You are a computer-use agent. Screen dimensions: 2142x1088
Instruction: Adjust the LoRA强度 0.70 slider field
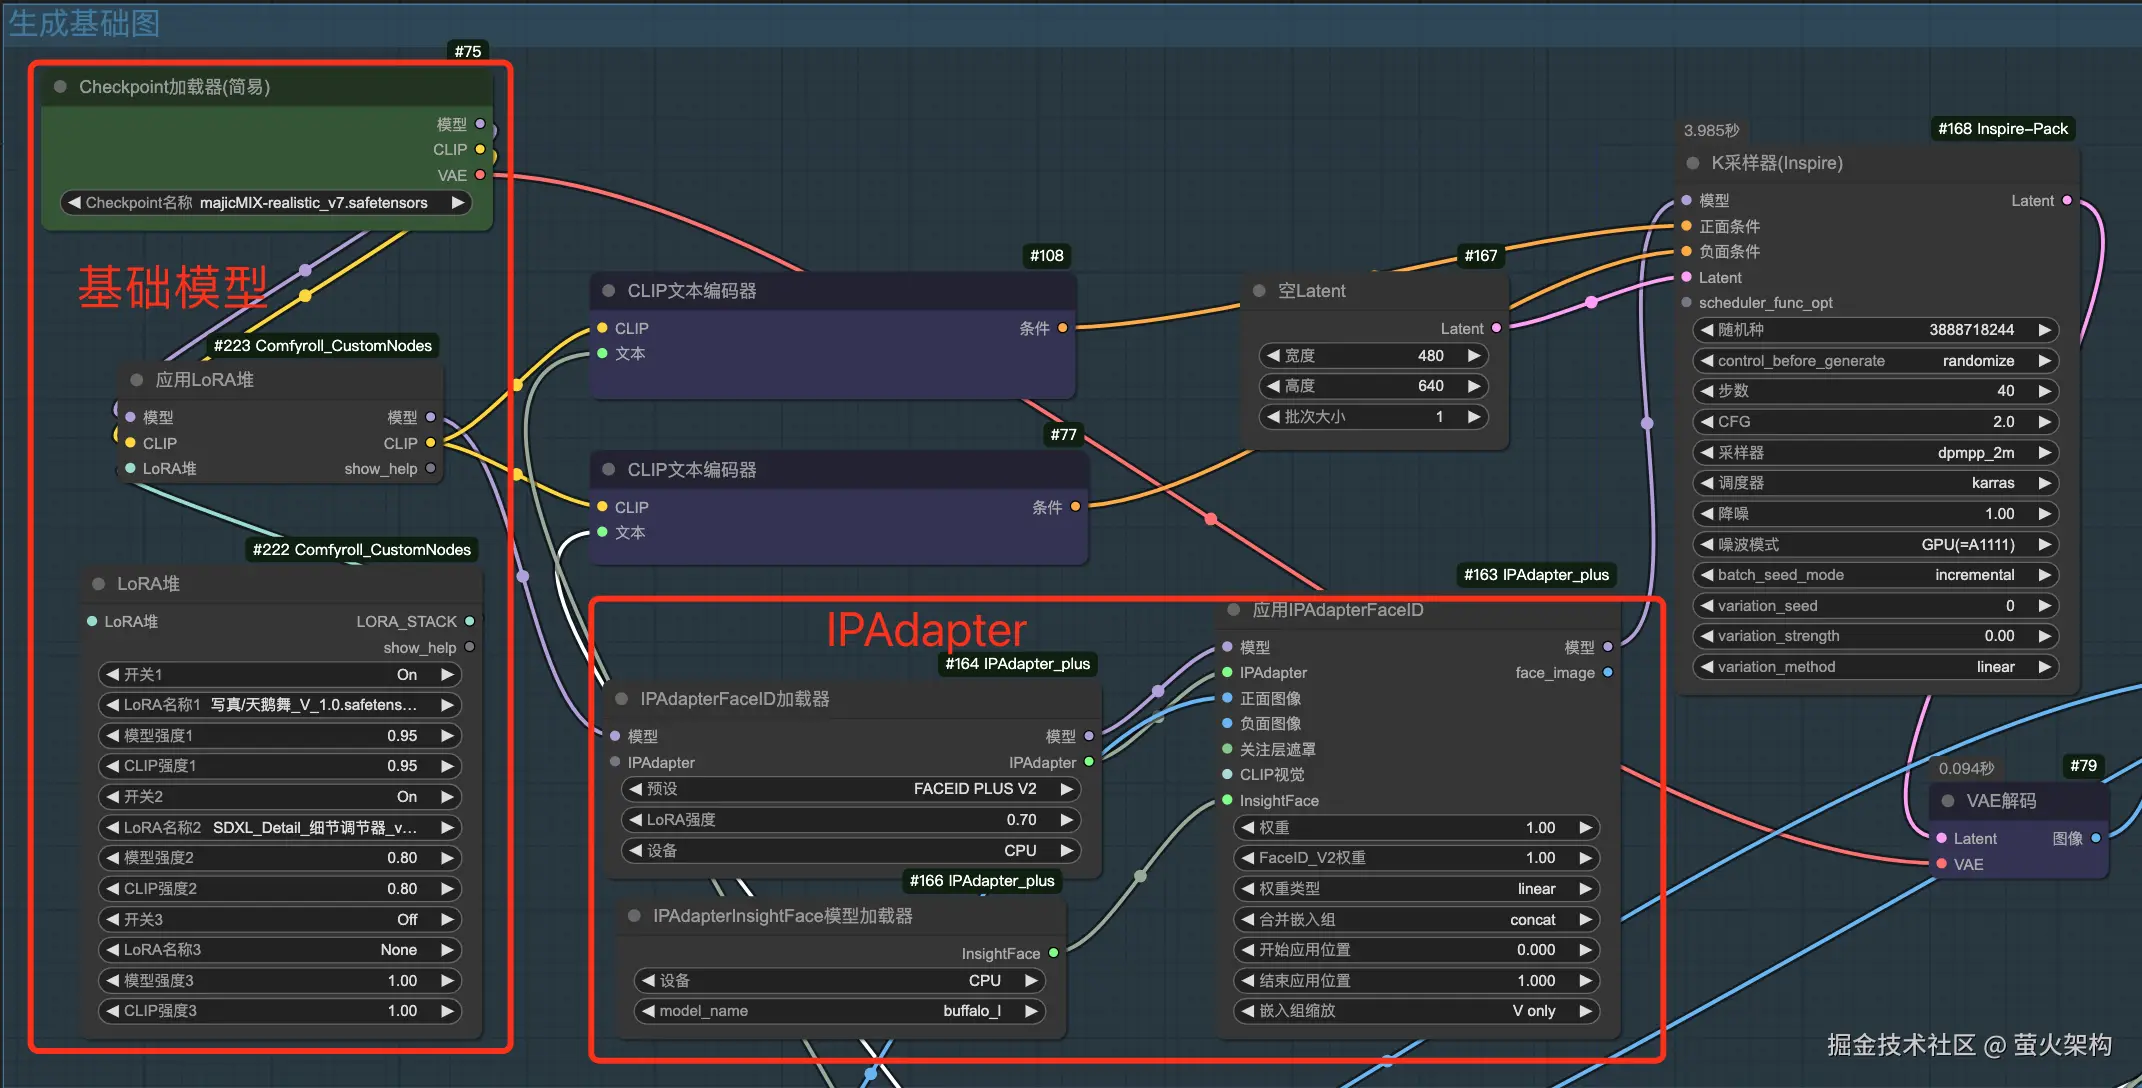[x=849, y=820]
